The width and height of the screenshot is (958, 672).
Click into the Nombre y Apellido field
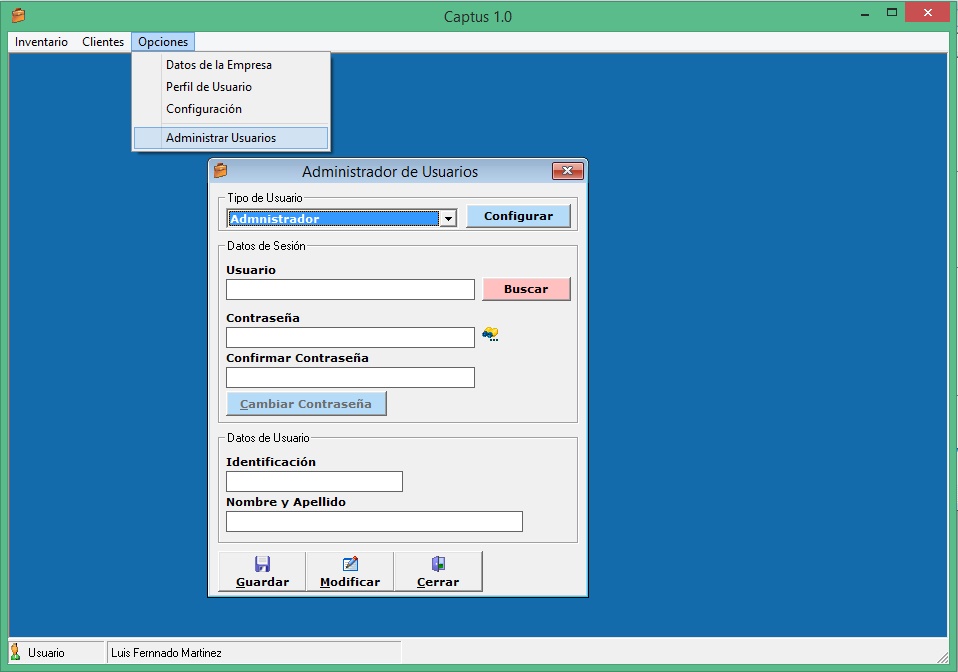coord(374,521)
